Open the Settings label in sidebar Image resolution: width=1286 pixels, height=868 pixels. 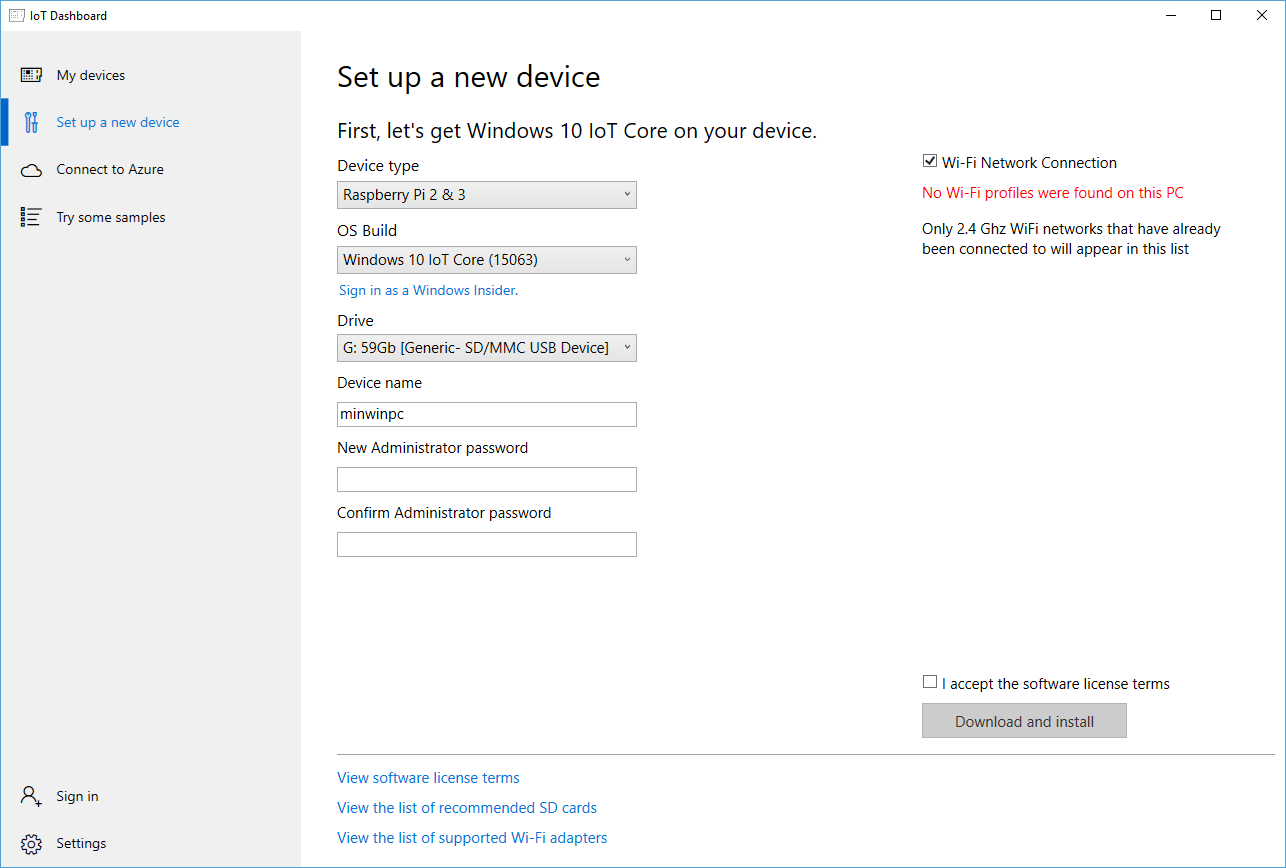click(x=81, y=843)
